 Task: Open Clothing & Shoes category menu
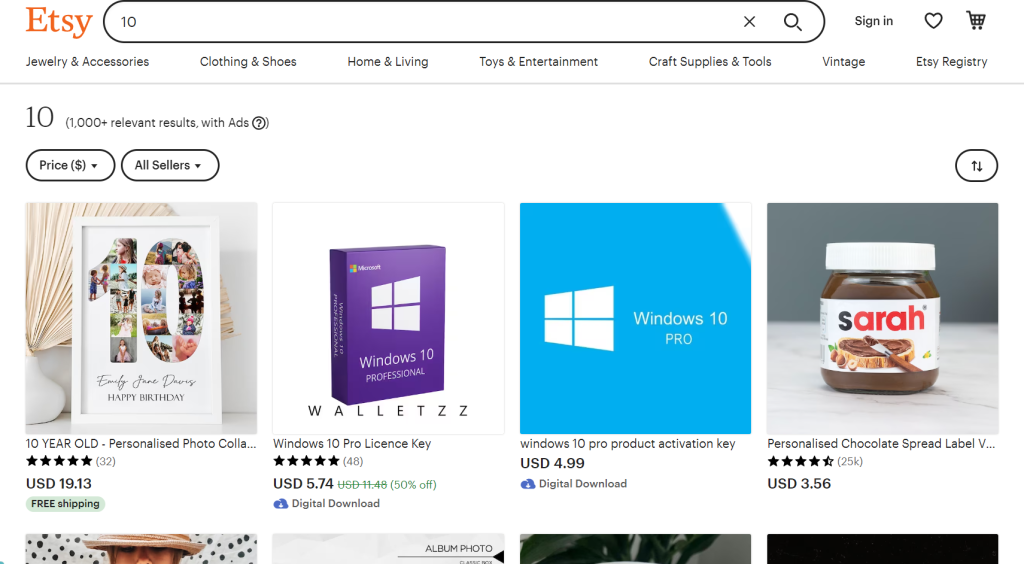click(248, 62)
